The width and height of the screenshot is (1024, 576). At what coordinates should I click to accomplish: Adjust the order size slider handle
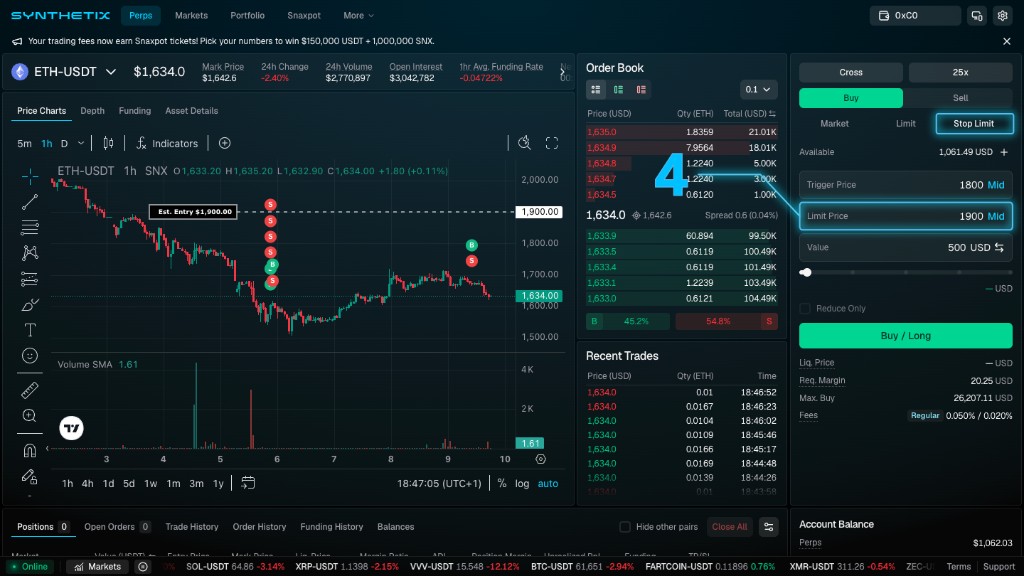pyautogui.click(x=806, y=272)
